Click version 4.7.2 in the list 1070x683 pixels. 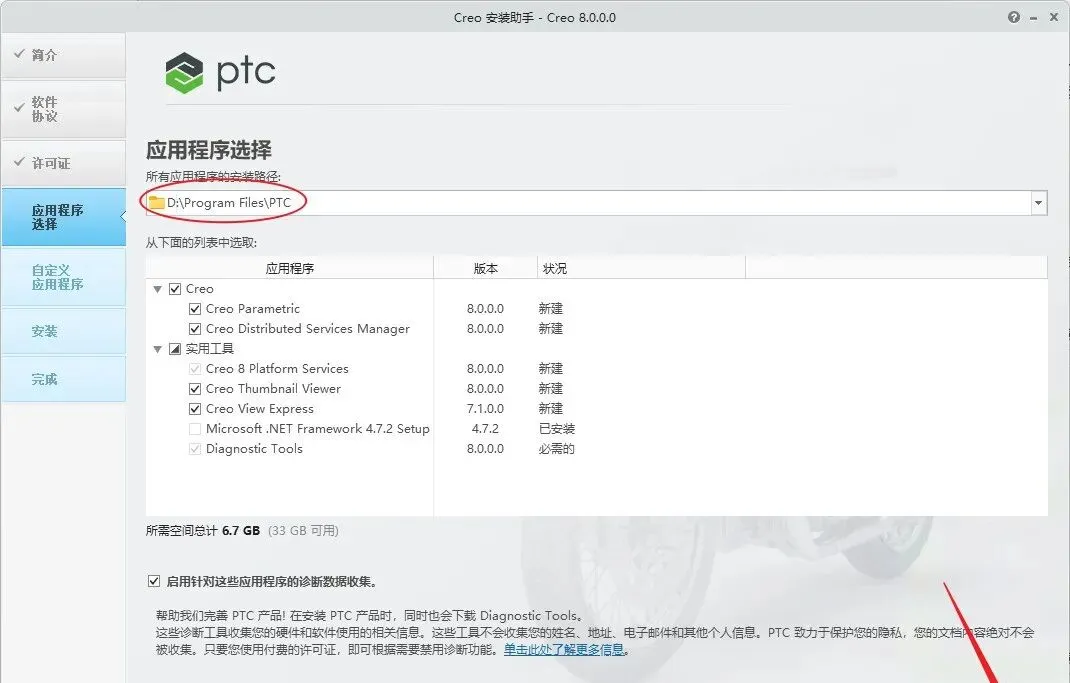(x=485, y=429)
